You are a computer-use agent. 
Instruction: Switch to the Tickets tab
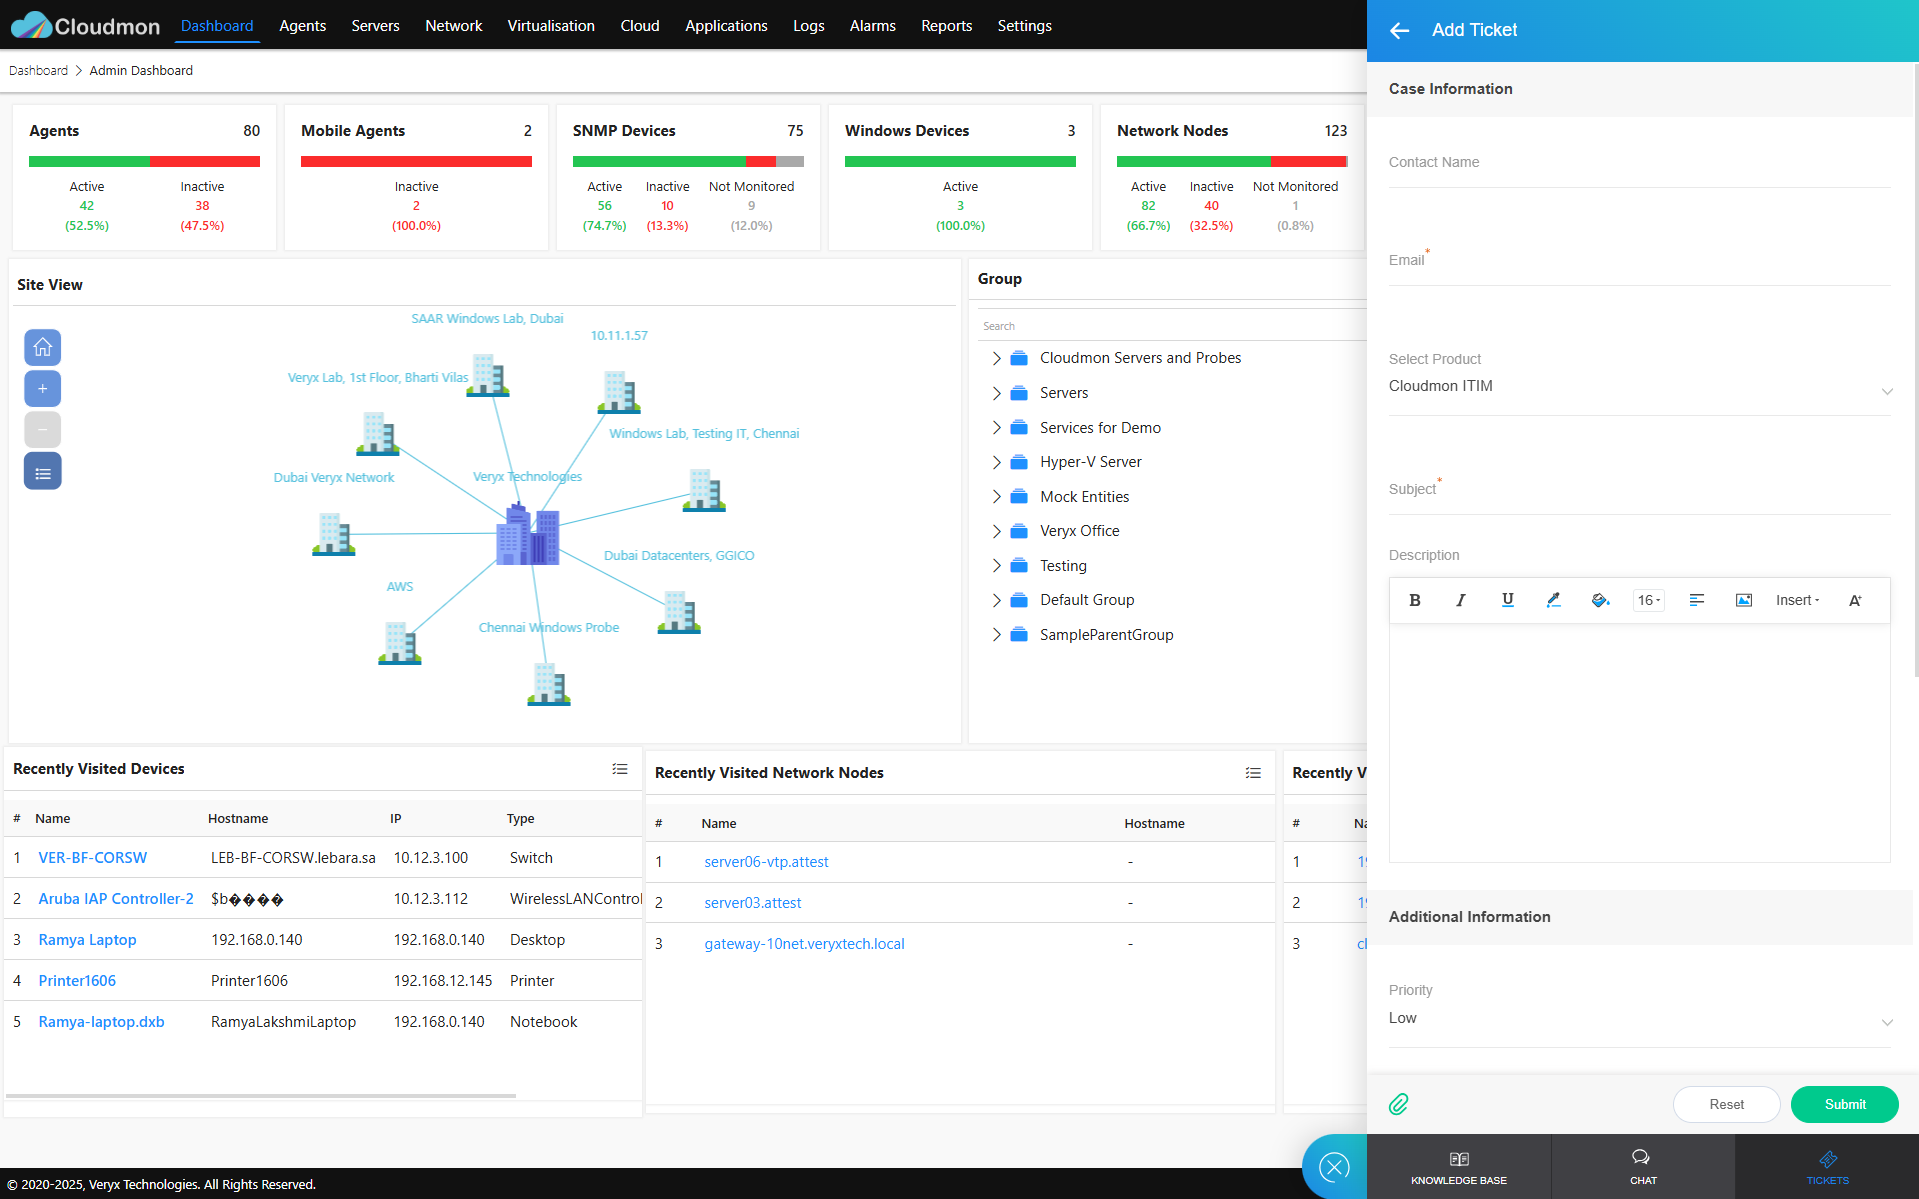[1827, 1167]
